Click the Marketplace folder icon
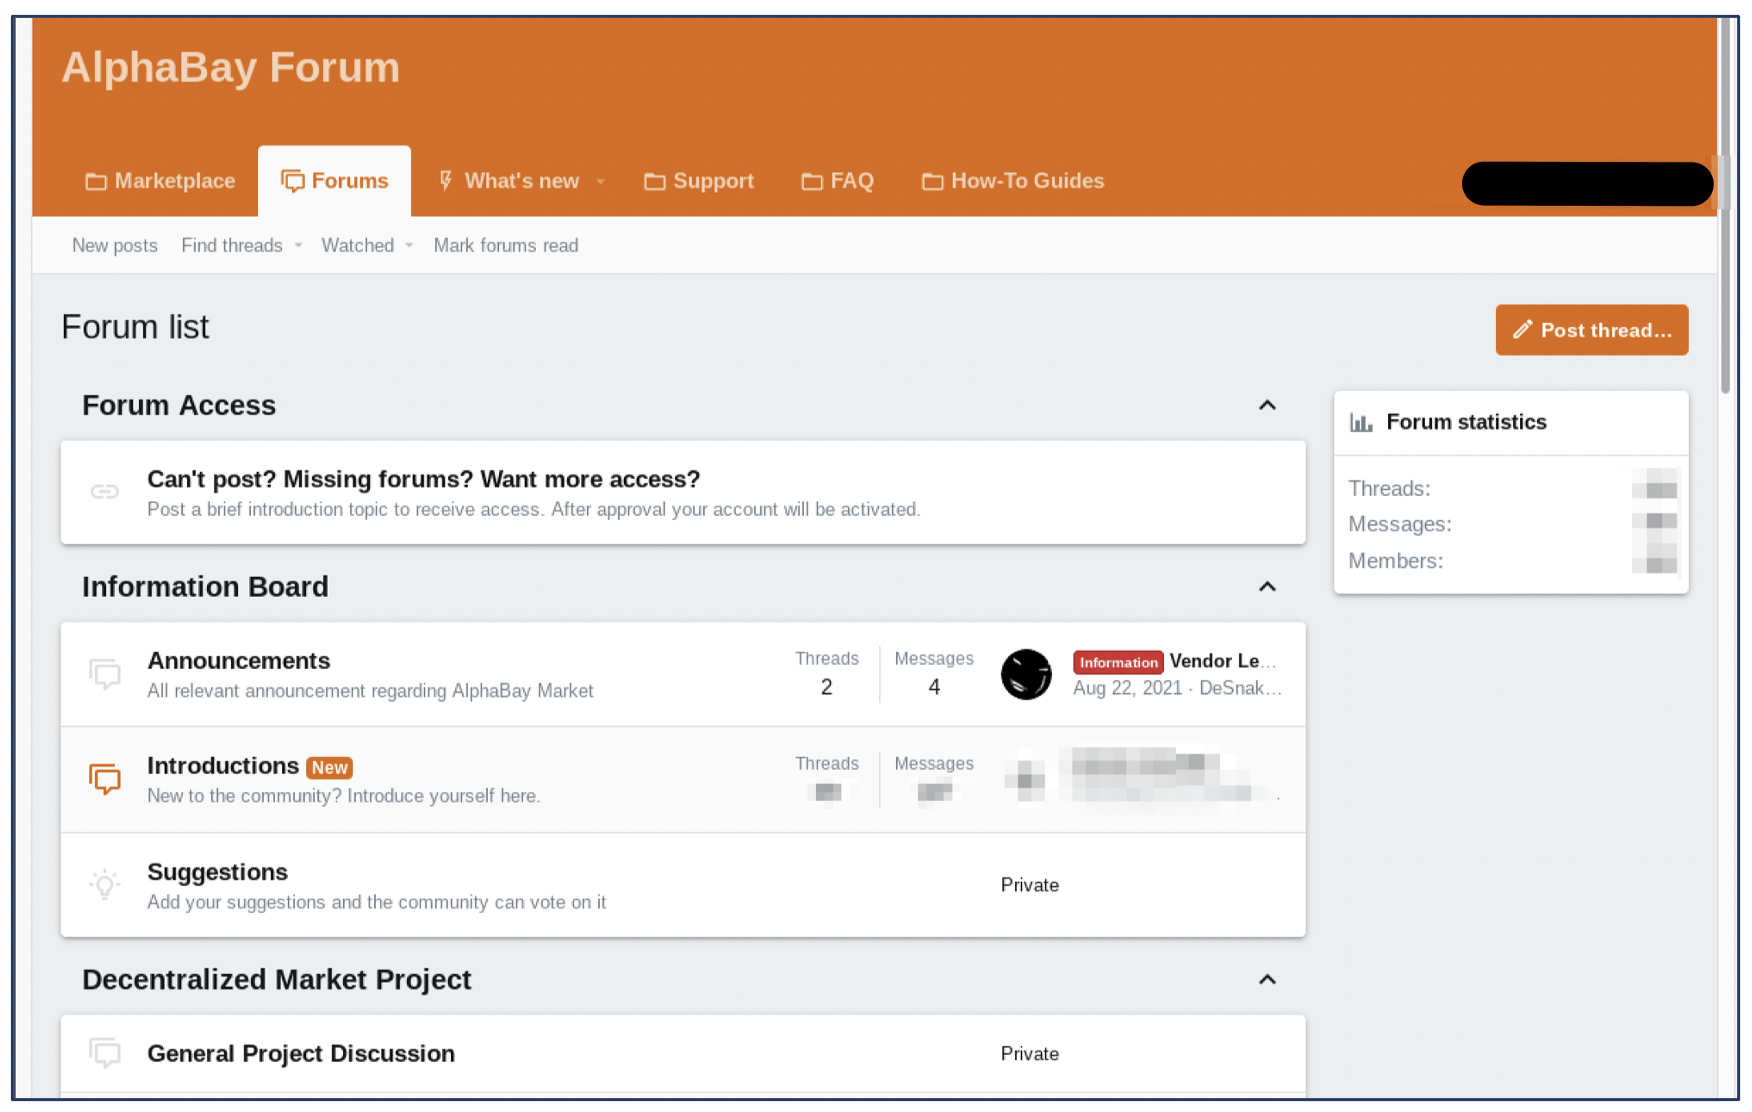The image size is (1752, 1112). (96, 181)
